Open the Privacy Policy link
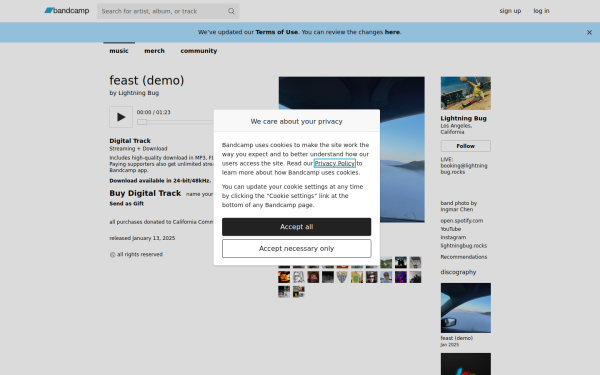Viewport: 600px width, 375px height. click(x=334, y=163)
